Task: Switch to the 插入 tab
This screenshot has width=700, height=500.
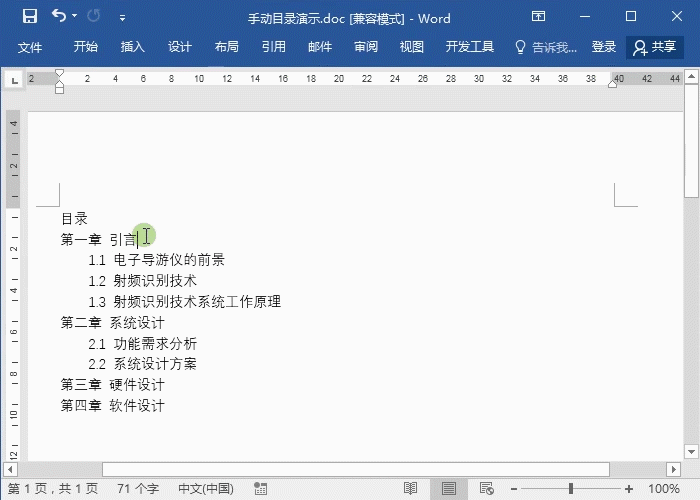Action: (x=133, y=46)
